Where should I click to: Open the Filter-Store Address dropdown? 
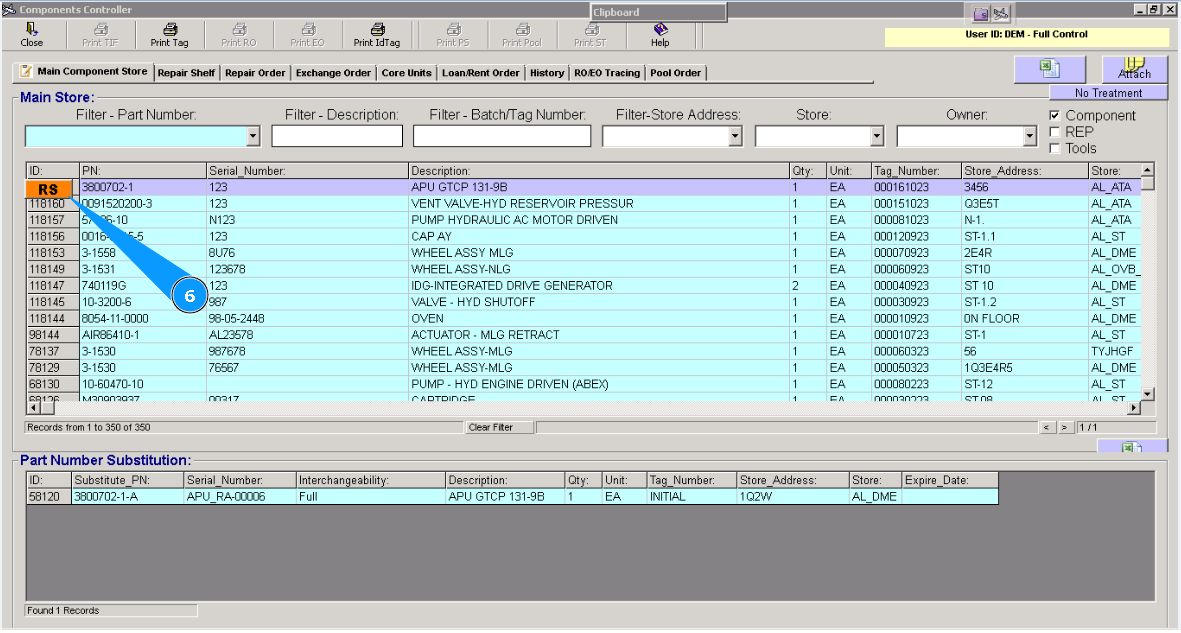pyautogui.click(x=735, y=136)
